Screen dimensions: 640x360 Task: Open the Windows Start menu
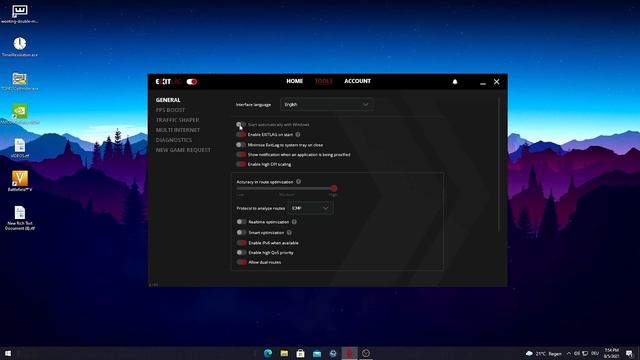(x=8, y=353)
